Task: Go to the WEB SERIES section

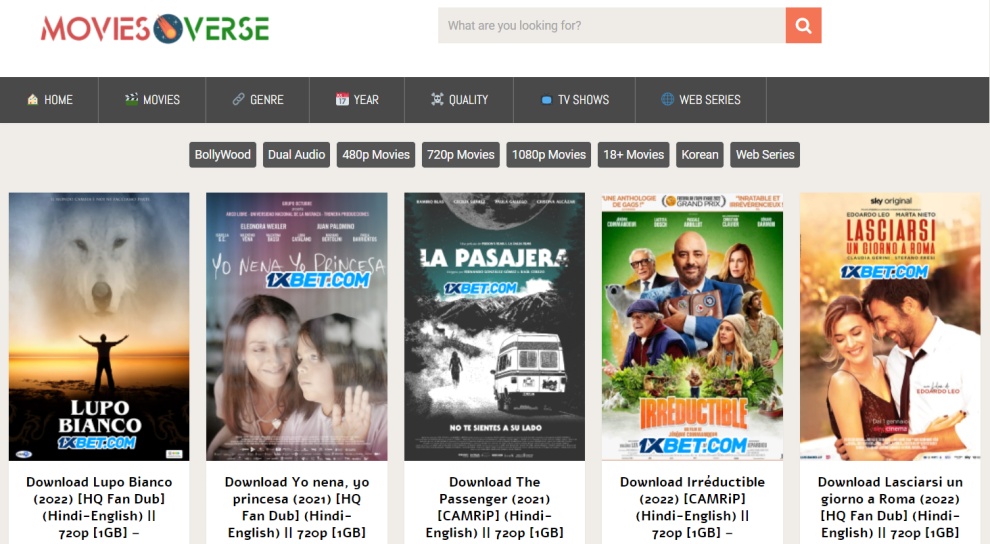Action: [701, 100]
